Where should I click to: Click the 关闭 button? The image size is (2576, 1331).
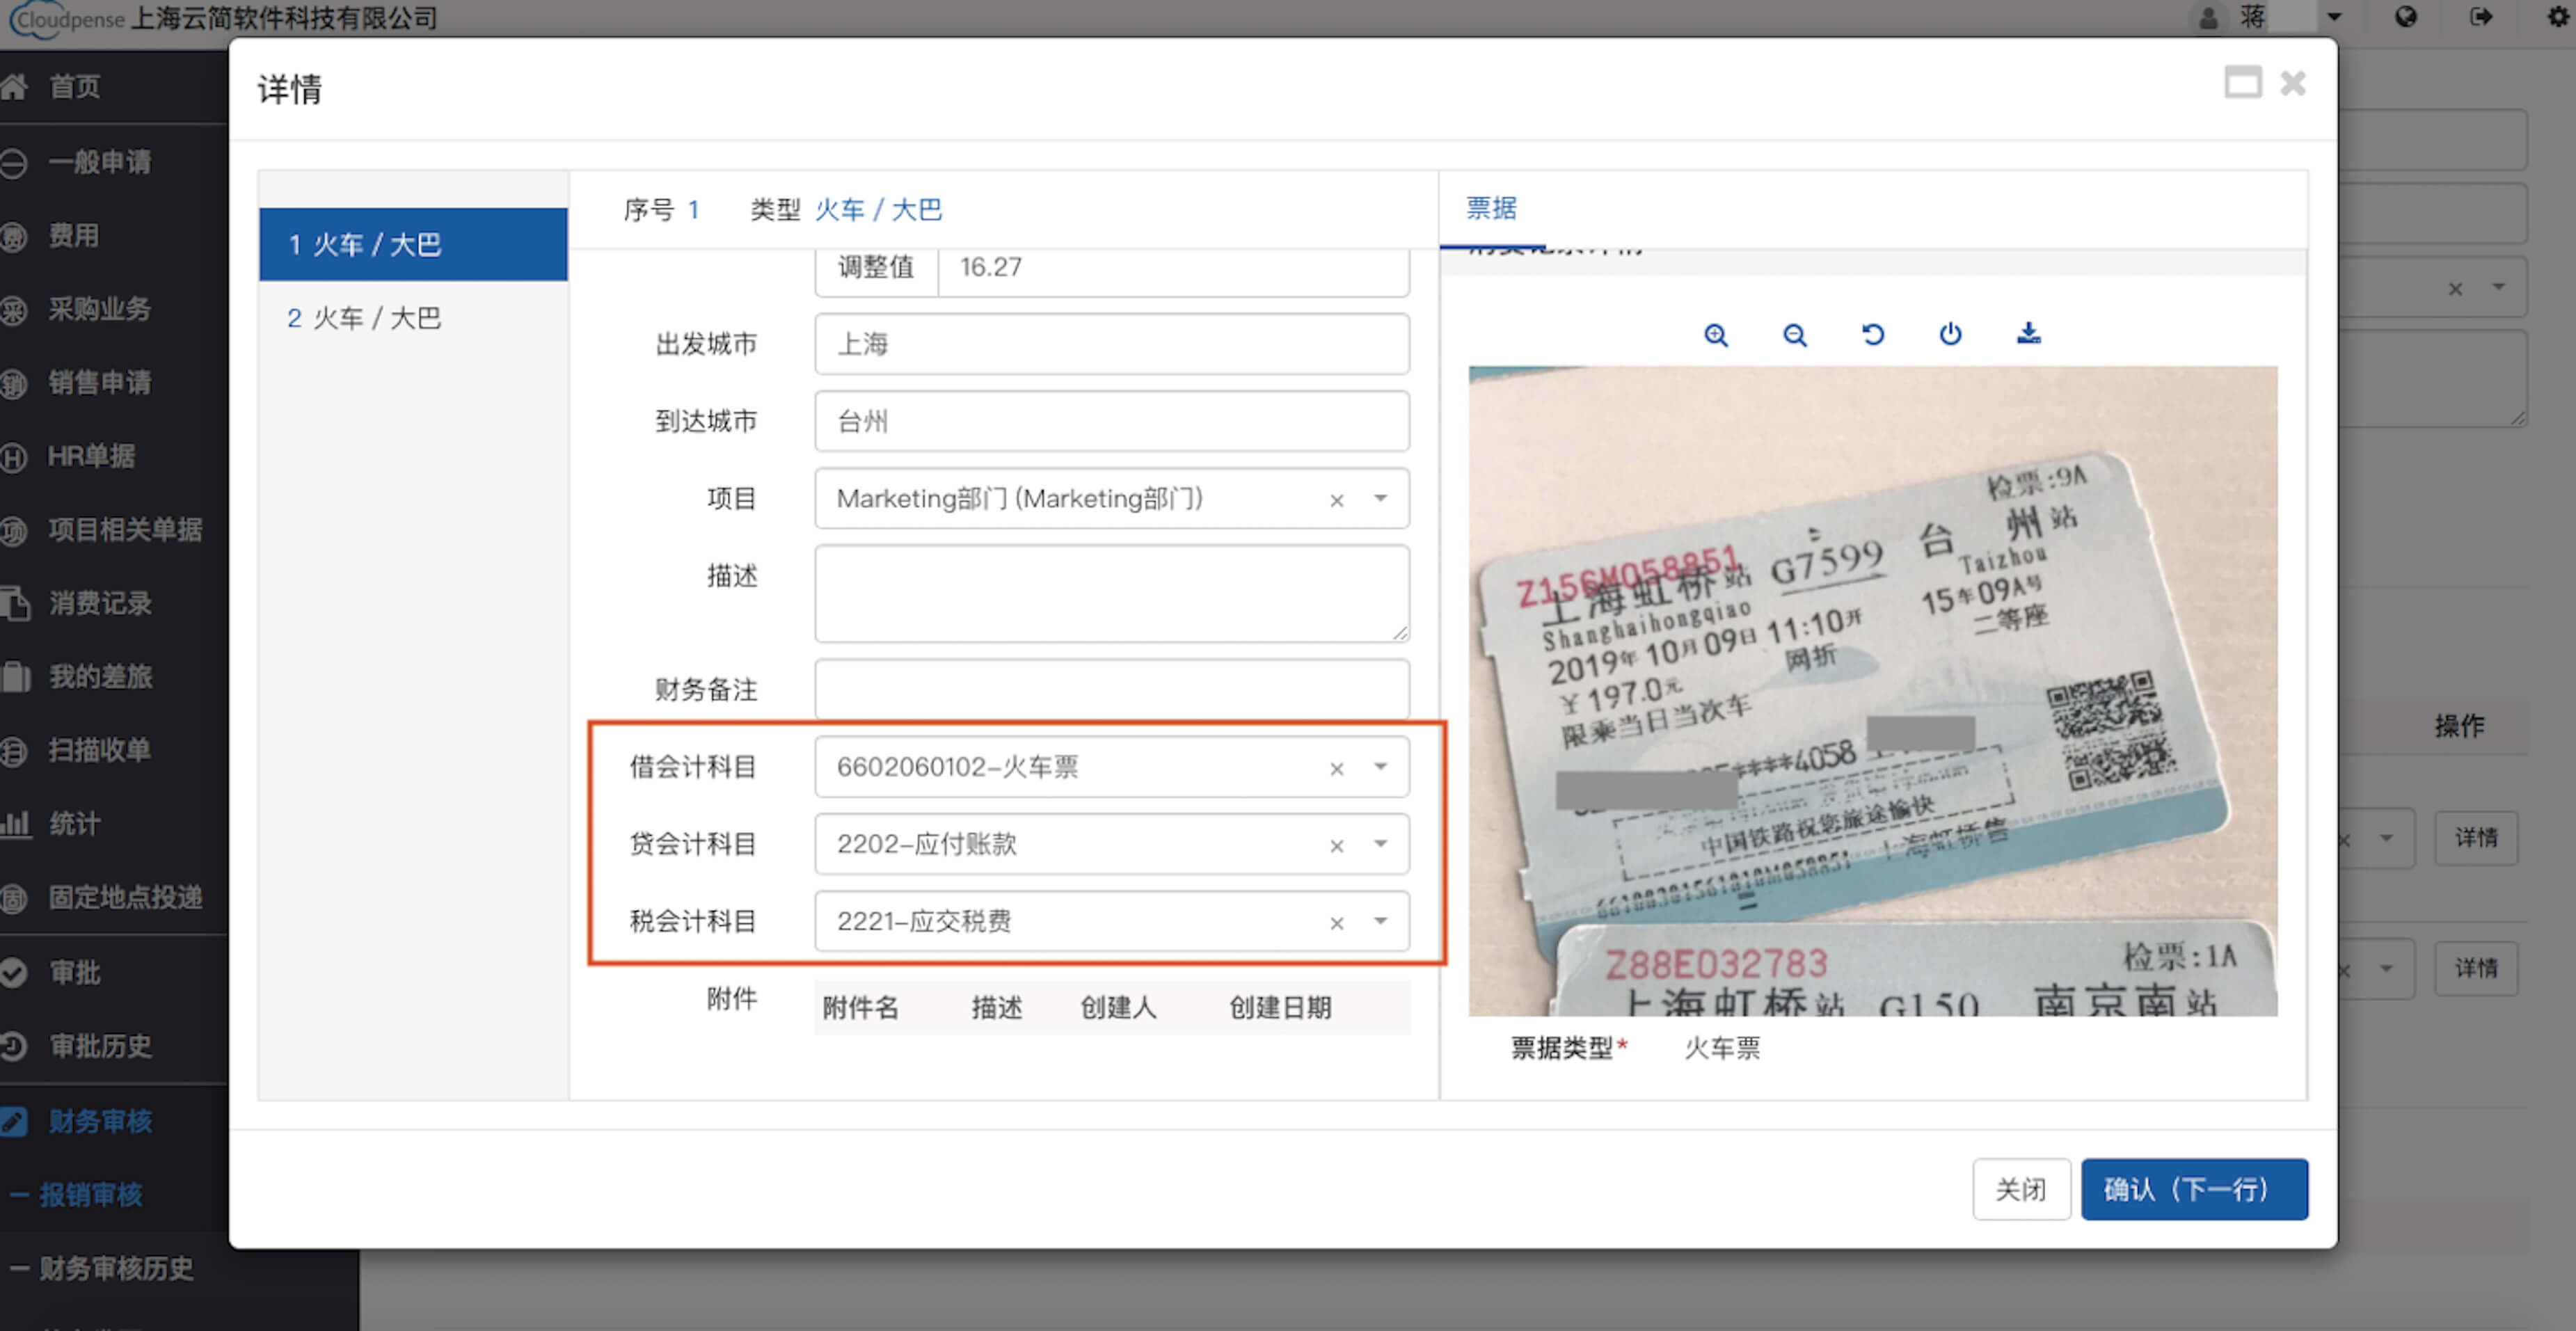pyautogui.click(x=2021, y=1189)
